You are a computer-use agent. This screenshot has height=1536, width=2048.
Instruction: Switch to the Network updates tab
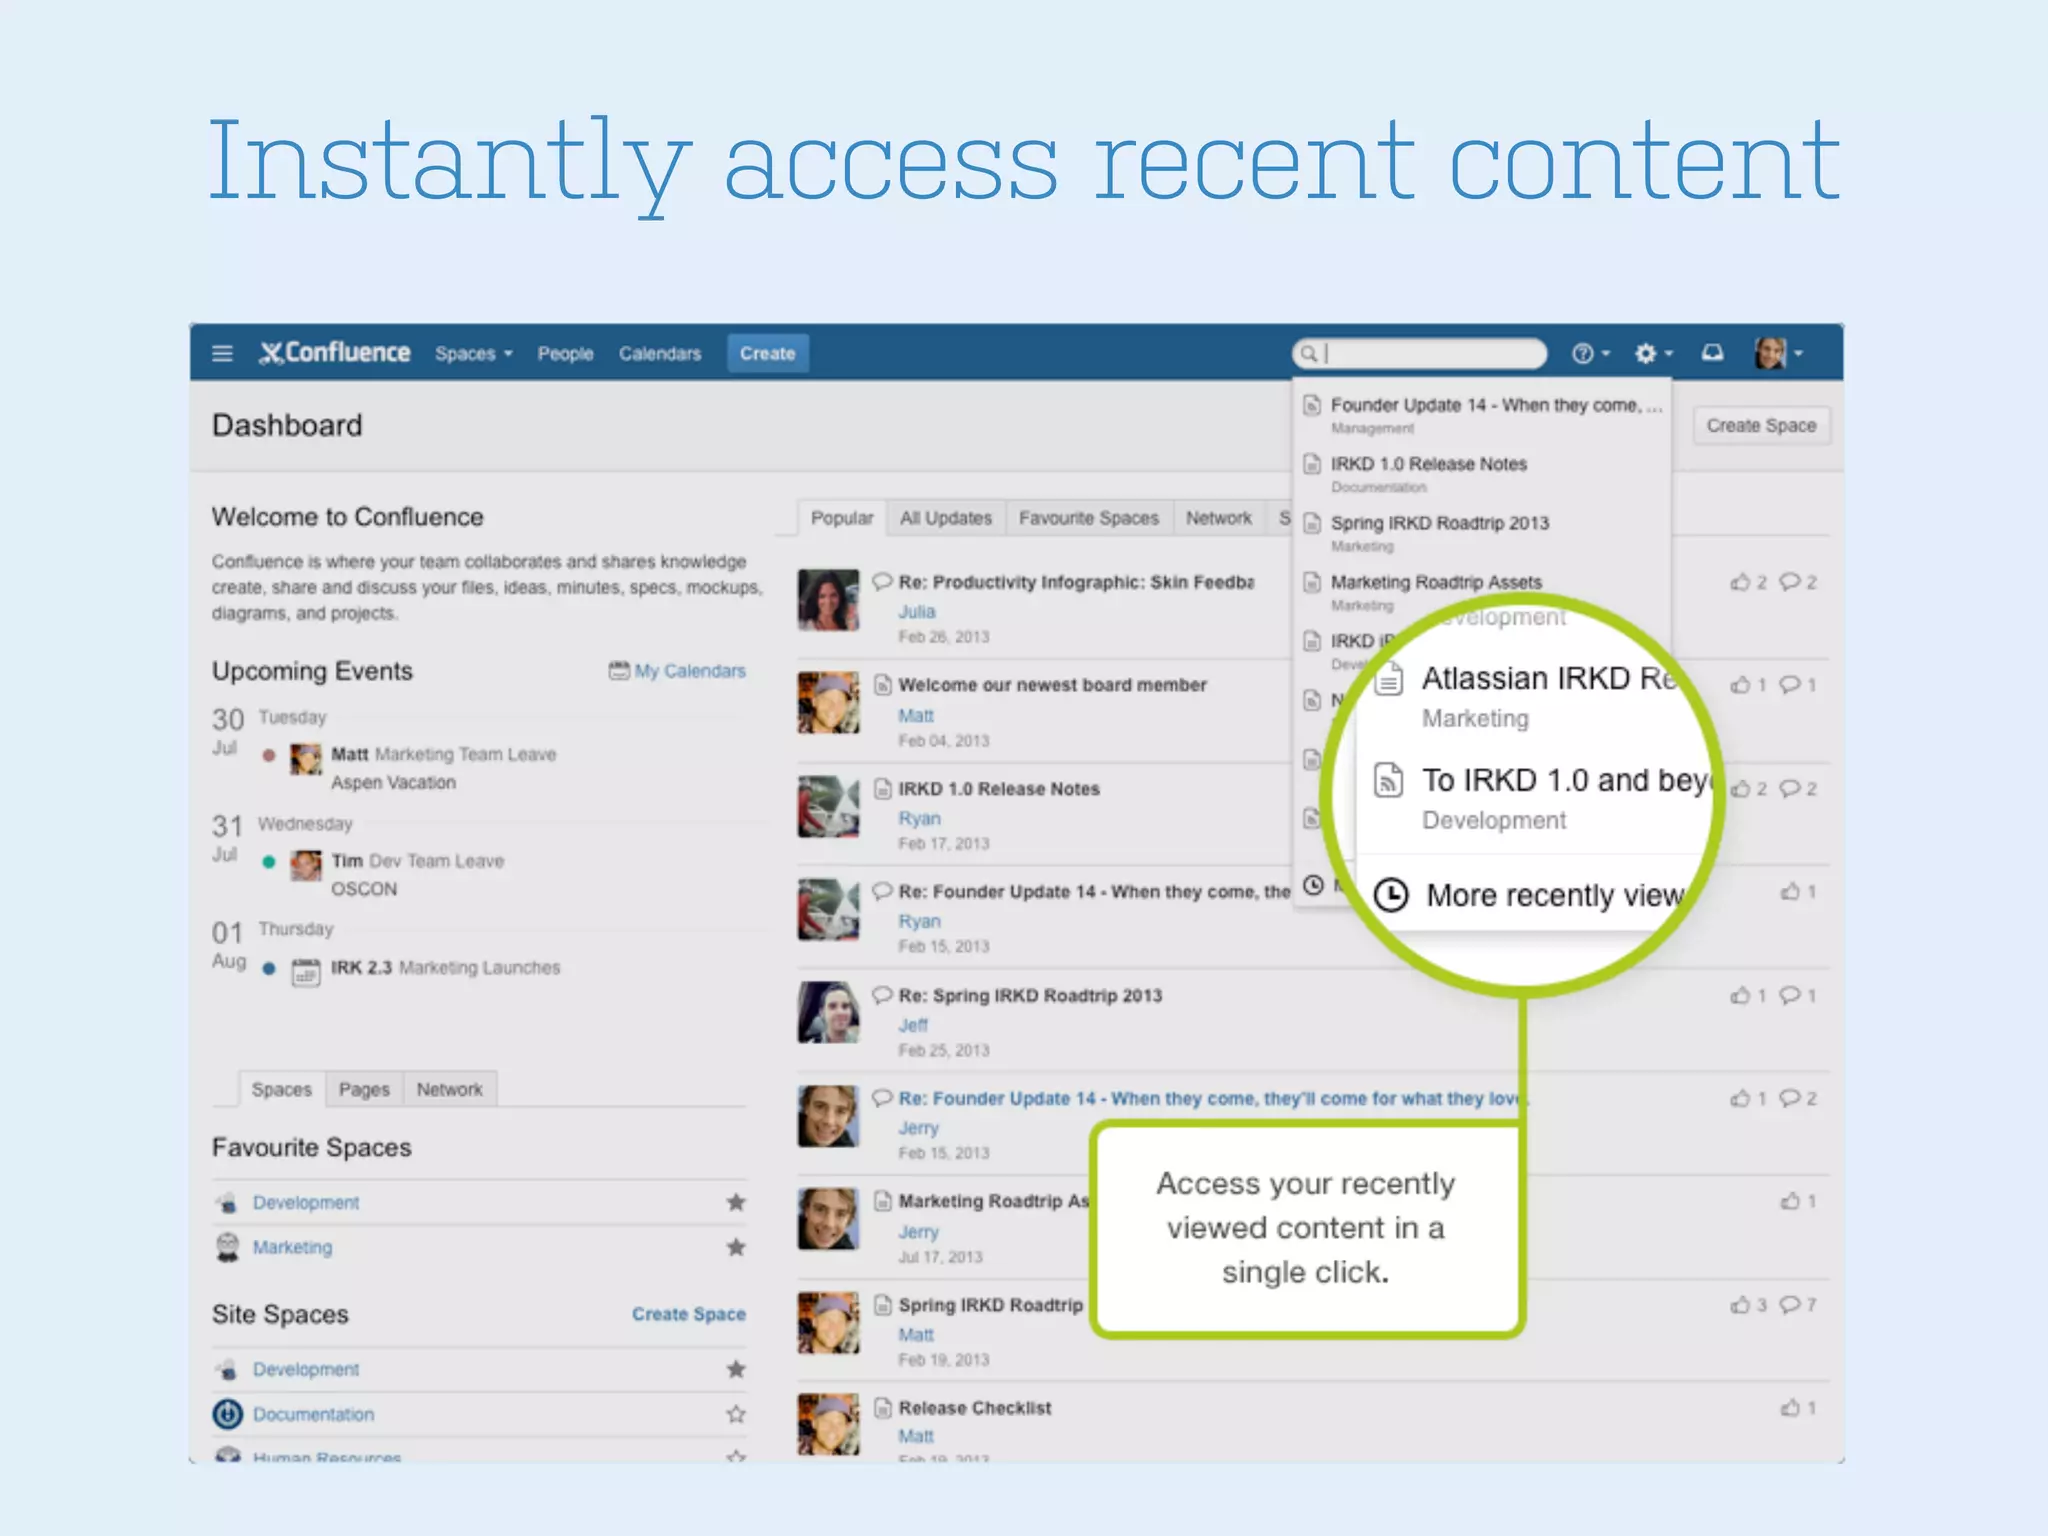(1218, 518)
